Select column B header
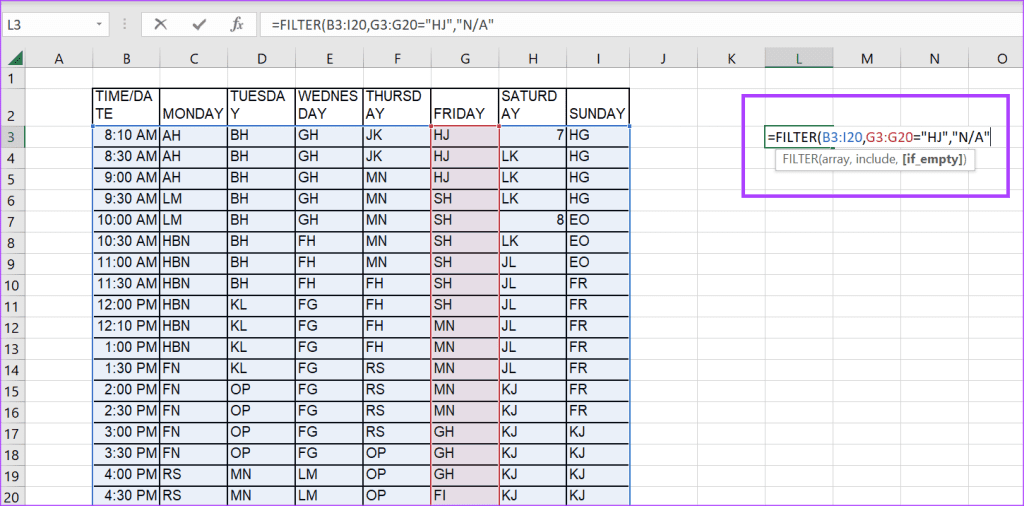This screenshot has height=506, width=1024. (125, 59)
